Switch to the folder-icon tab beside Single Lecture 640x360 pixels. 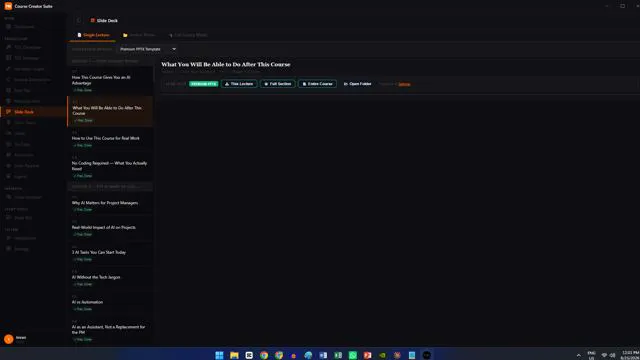coord(139,35)
